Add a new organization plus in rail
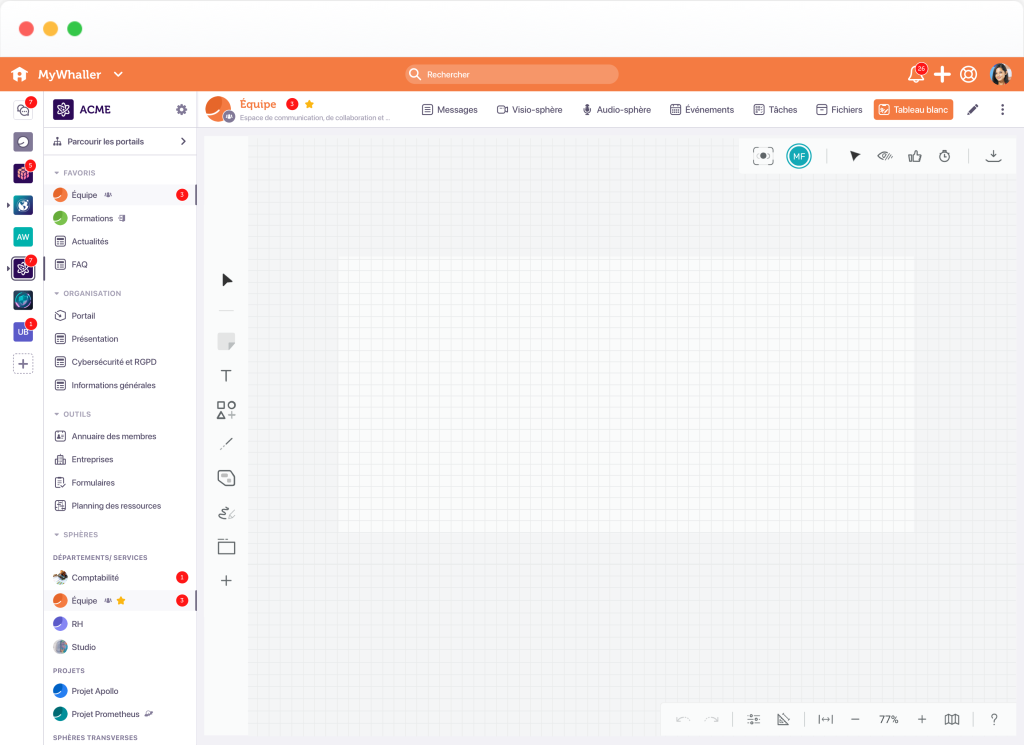Screen dimensions: 1024x745 [x=23, y=364]
